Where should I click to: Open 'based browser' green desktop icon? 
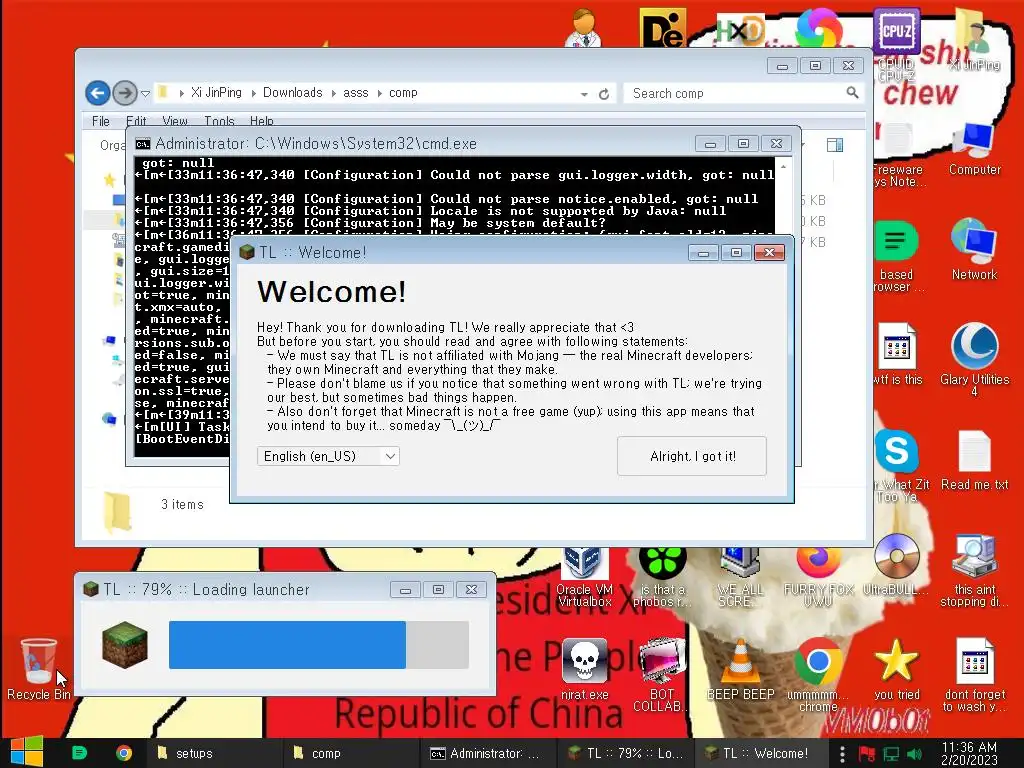[x=897, y=256]
